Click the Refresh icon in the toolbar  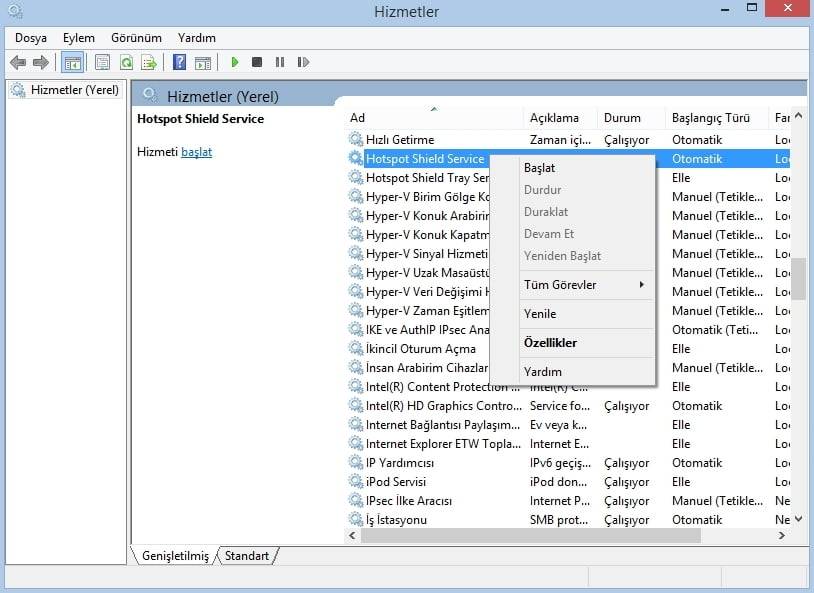[x=126, y=63]
